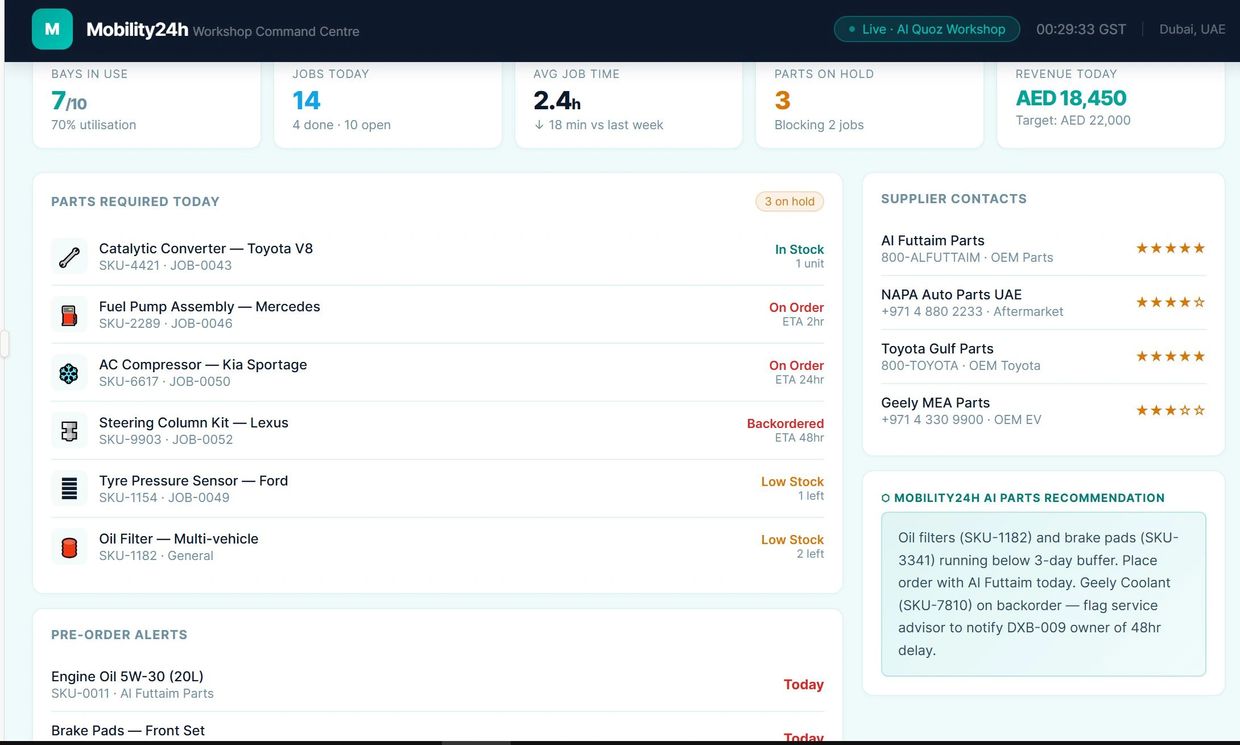Click the AED 18,450 revenue figure
Screen dimensions: 1240x745
click(x=1071, y=98)
